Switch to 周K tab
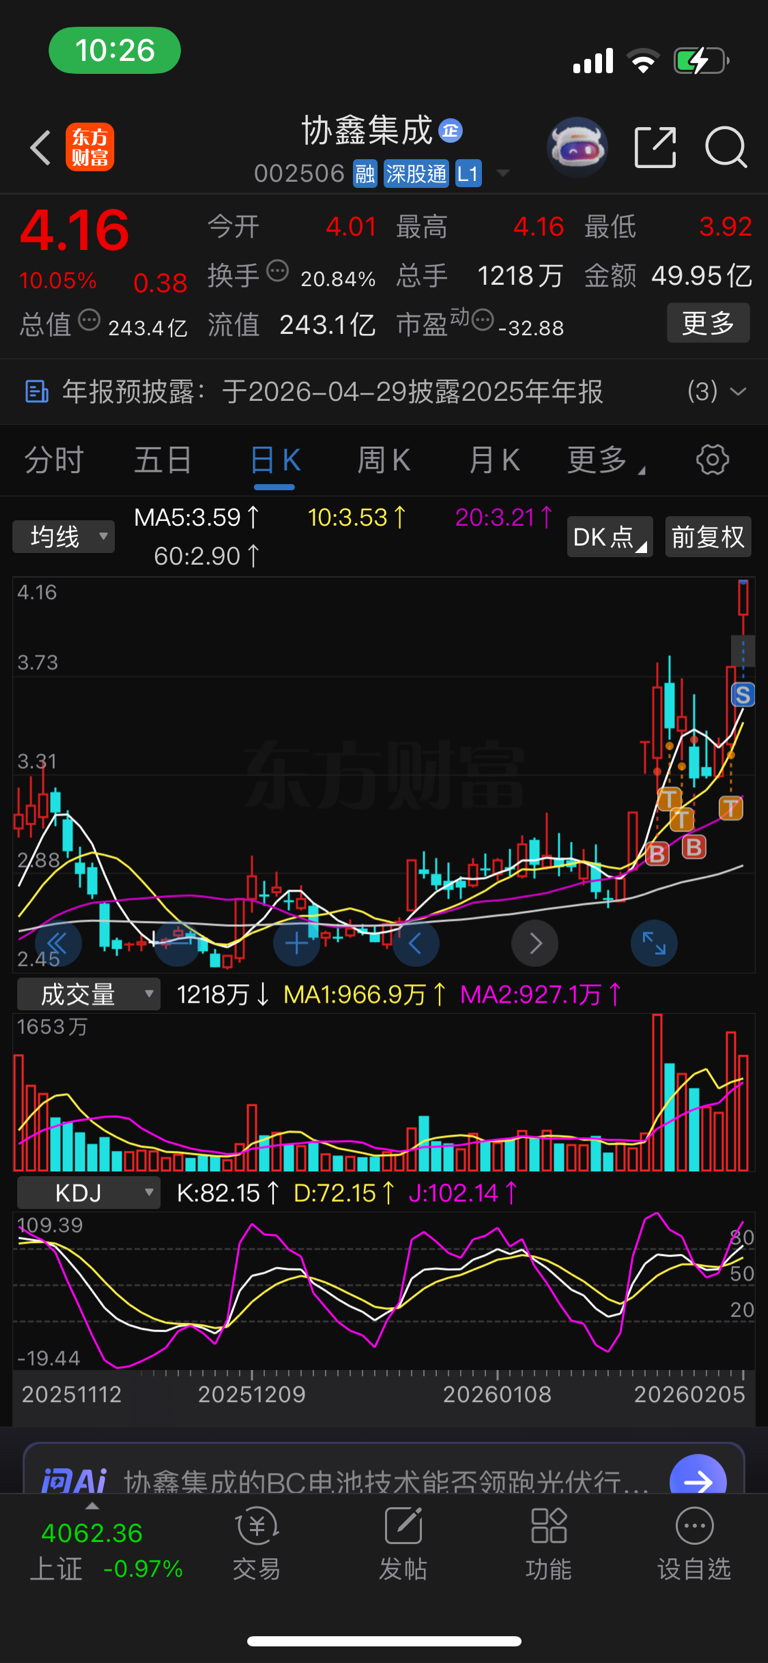This screenshot has height=1663, width=768. (384, 460)
